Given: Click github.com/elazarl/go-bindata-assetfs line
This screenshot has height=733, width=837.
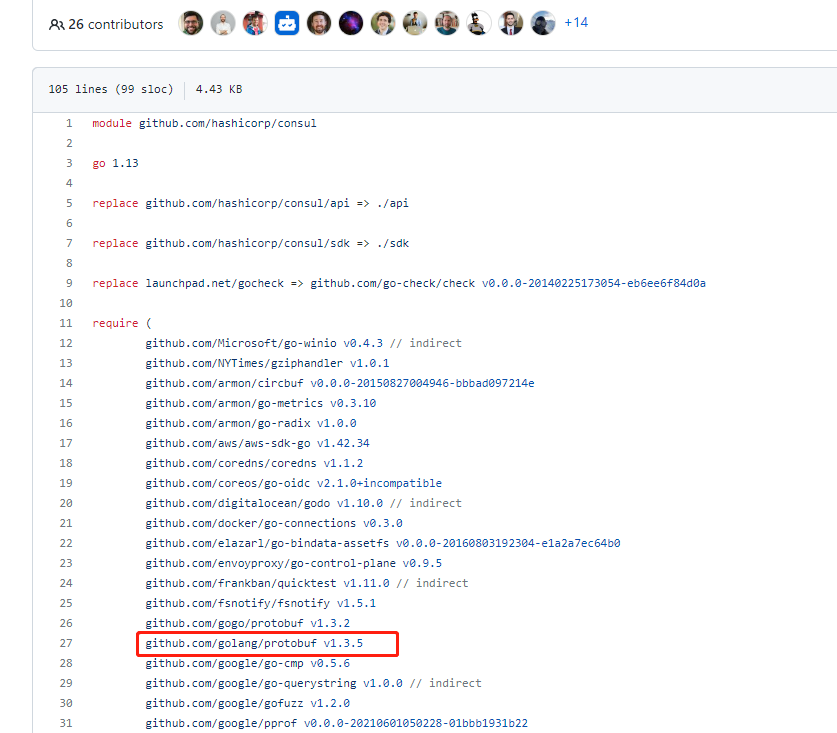Looking at the screenshot, I should click(383, 543).
